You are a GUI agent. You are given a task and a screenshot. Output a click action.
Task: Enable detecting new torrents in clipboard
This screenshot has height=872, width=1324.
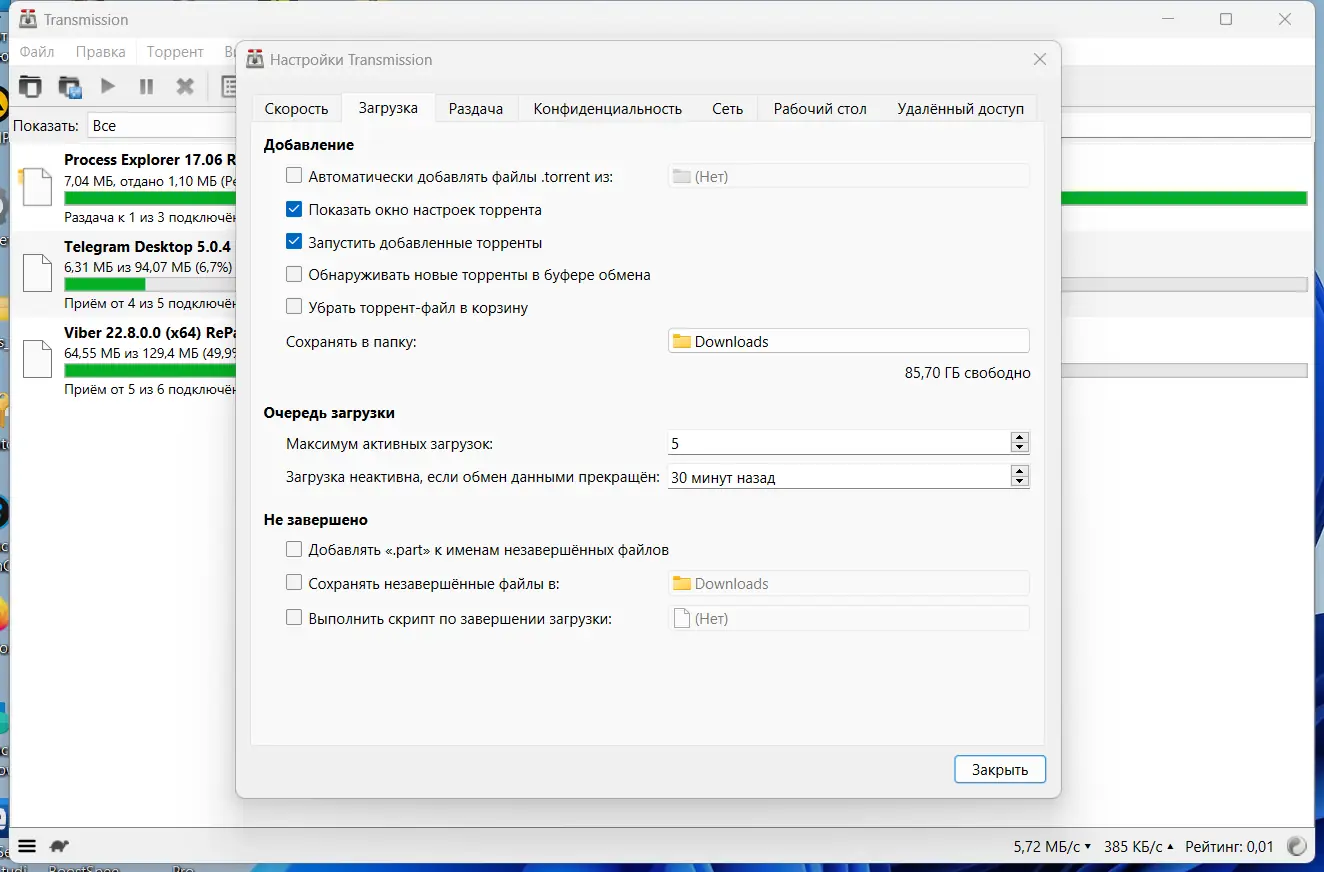tap(294, 274)
